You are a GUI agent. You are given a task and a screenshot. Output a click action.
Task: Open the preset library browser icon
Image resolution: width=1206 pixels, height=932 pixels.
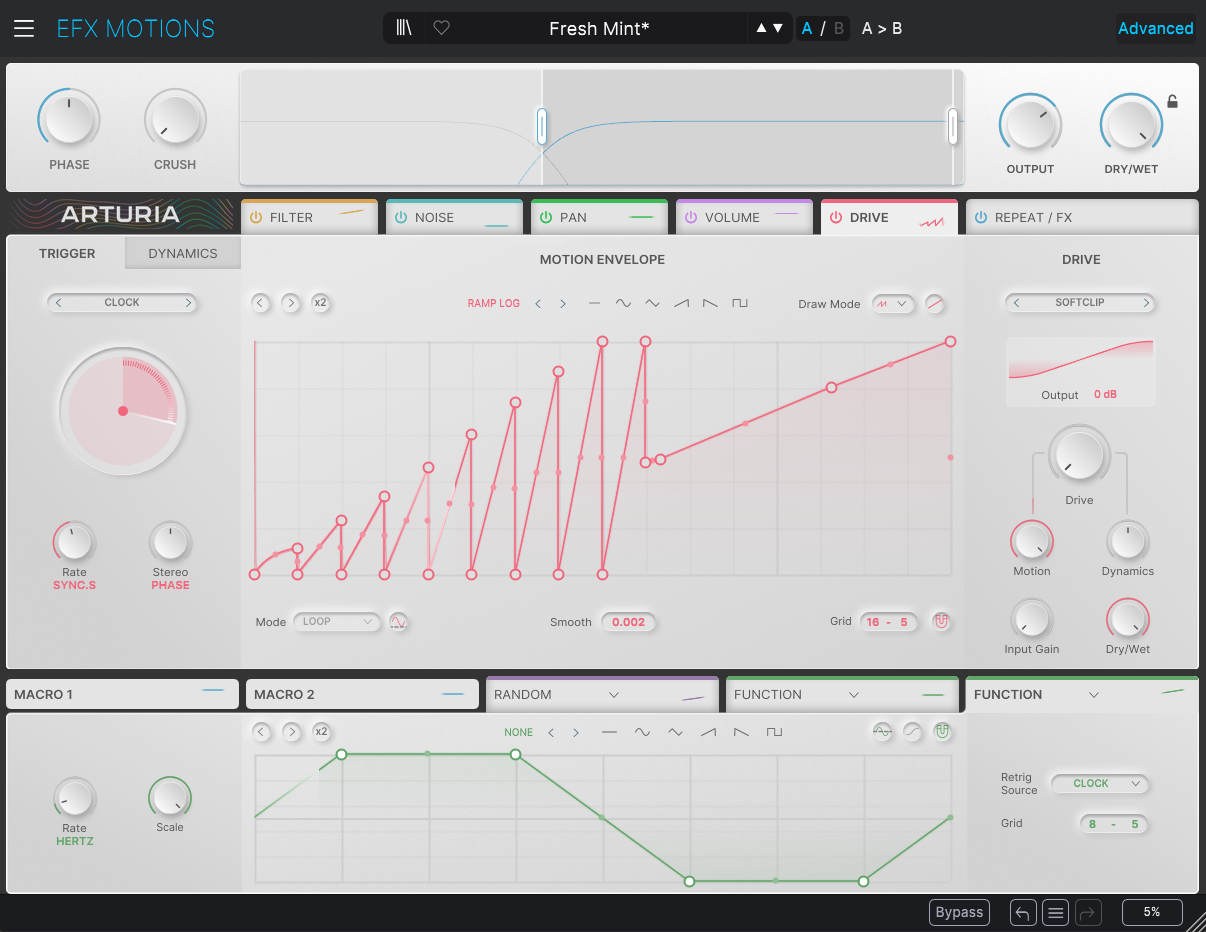404,28
